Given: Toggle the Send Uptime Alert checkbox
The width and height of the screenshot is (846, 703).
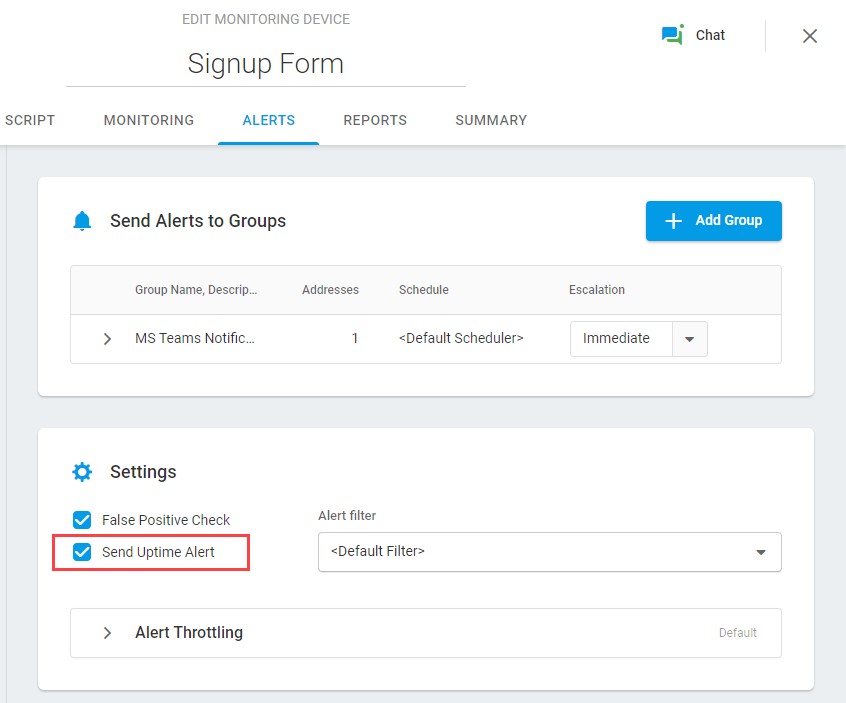Looking at the screenshot, I should tap(82, 552).
